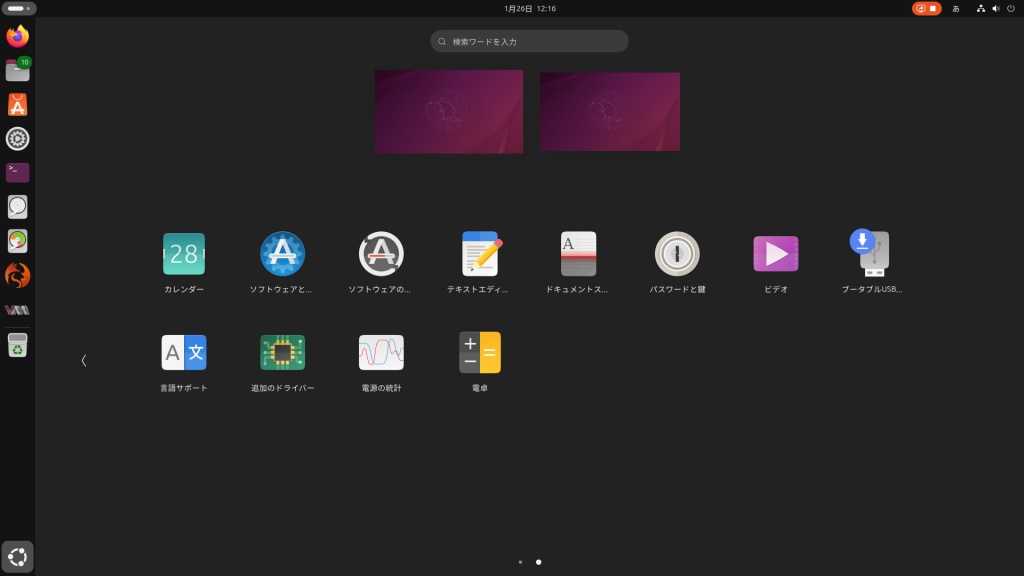The width and height of the screenshot is (1024, 576).
Task: Open パスワードと鍵 app
Action: (x=677, y=254)
